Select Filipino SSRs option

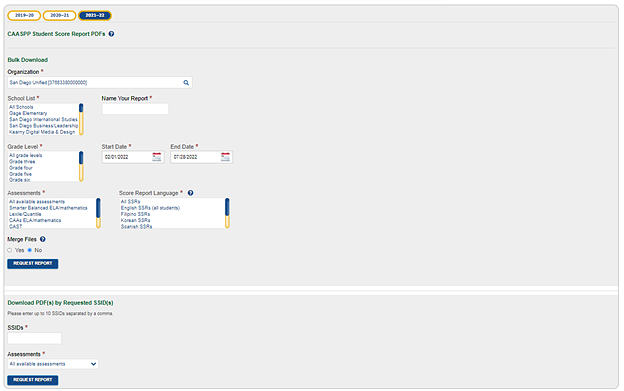(136, 214)
